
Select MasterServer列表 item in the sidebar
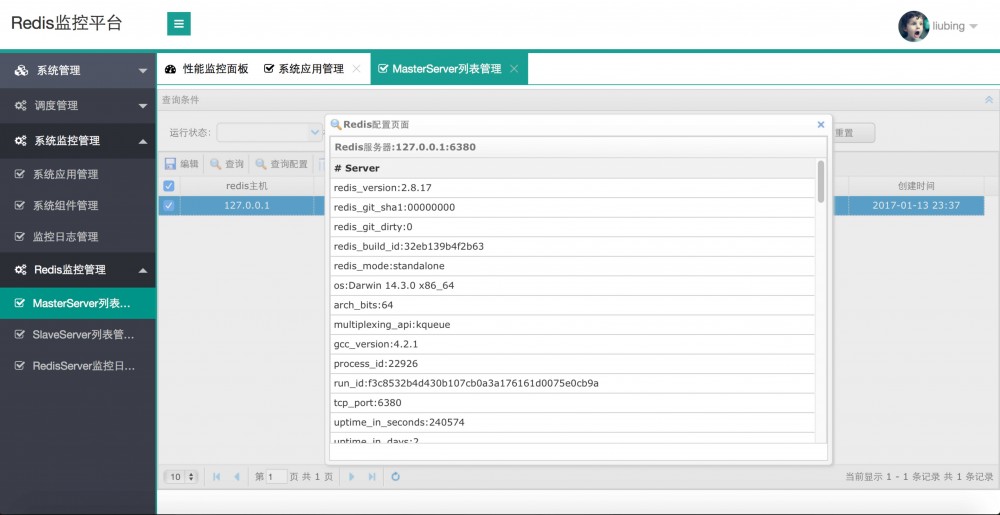78,303
